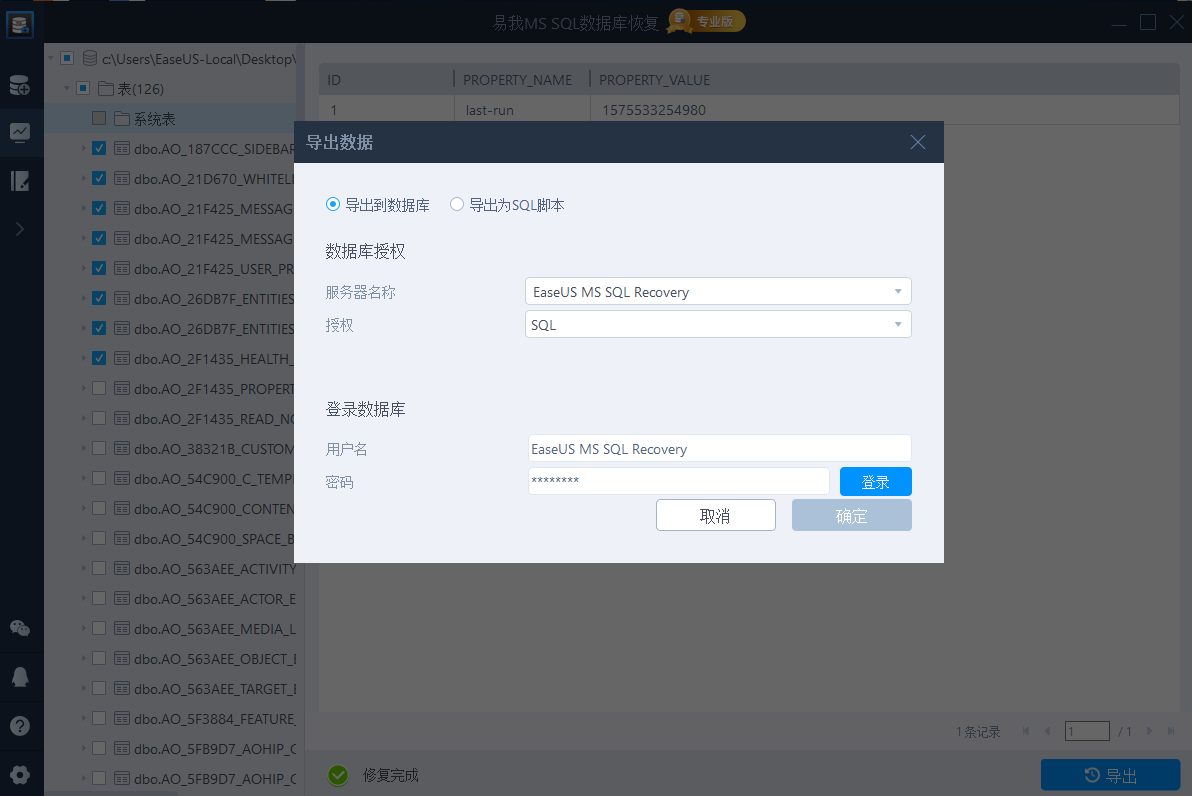Open settings gear in sidebar
The image size is (1192, 796).
click(20, 774)
